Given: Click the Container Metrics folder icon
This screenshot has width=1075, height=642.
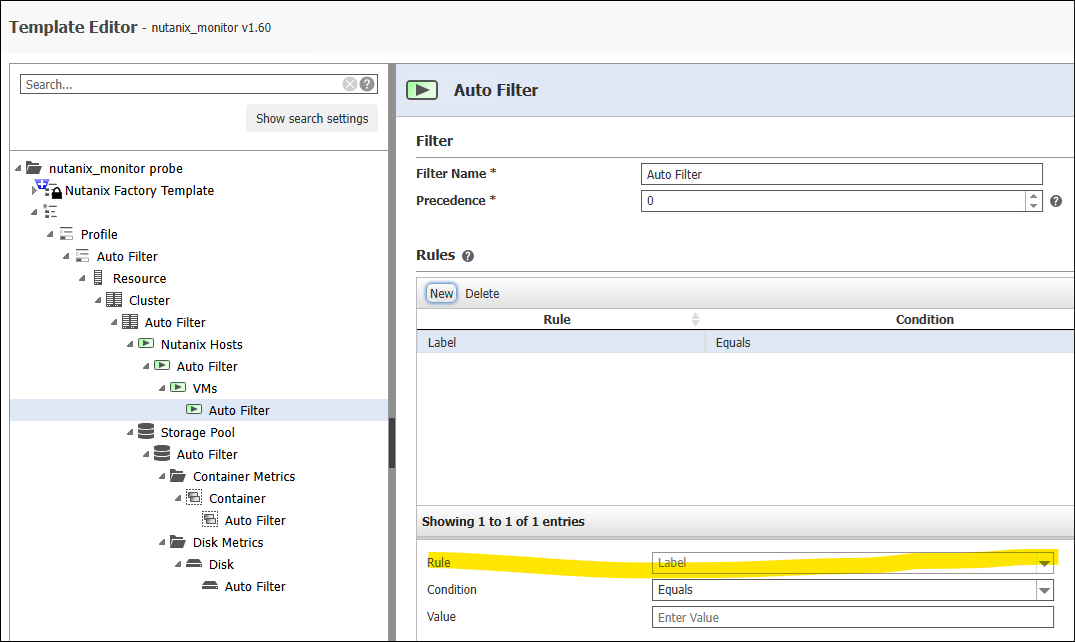Looking at the screenshot, I should tap(178, 475).
